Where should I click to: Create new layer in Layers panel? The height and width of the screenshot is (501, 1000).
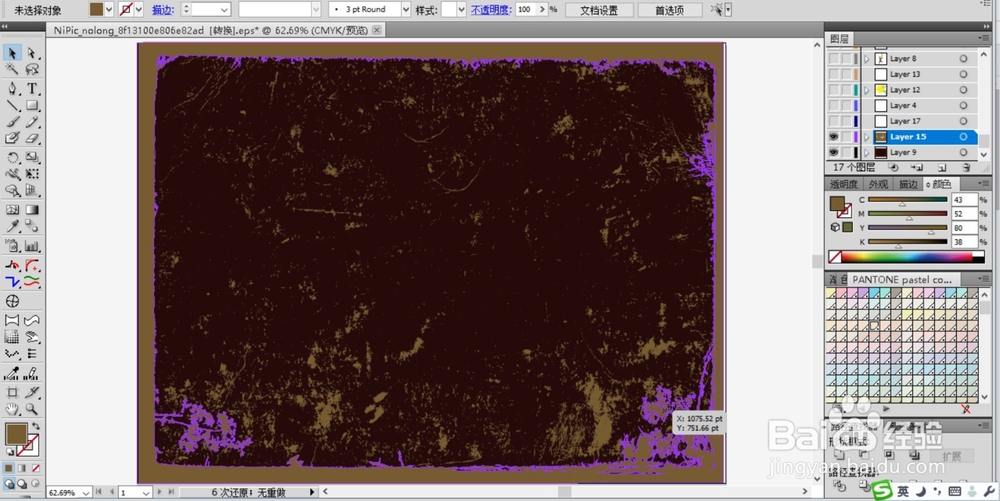(941, 168)
